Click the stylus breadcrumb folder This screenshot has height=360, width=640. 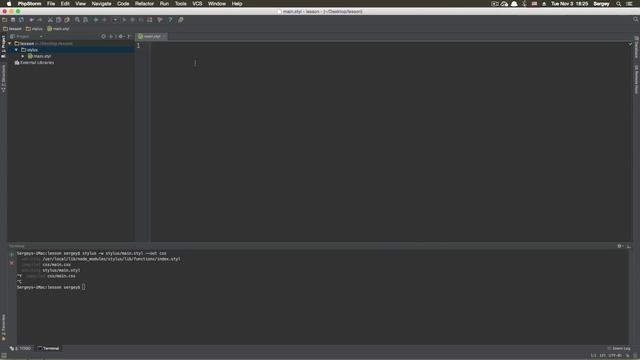(x=34, y=29)
